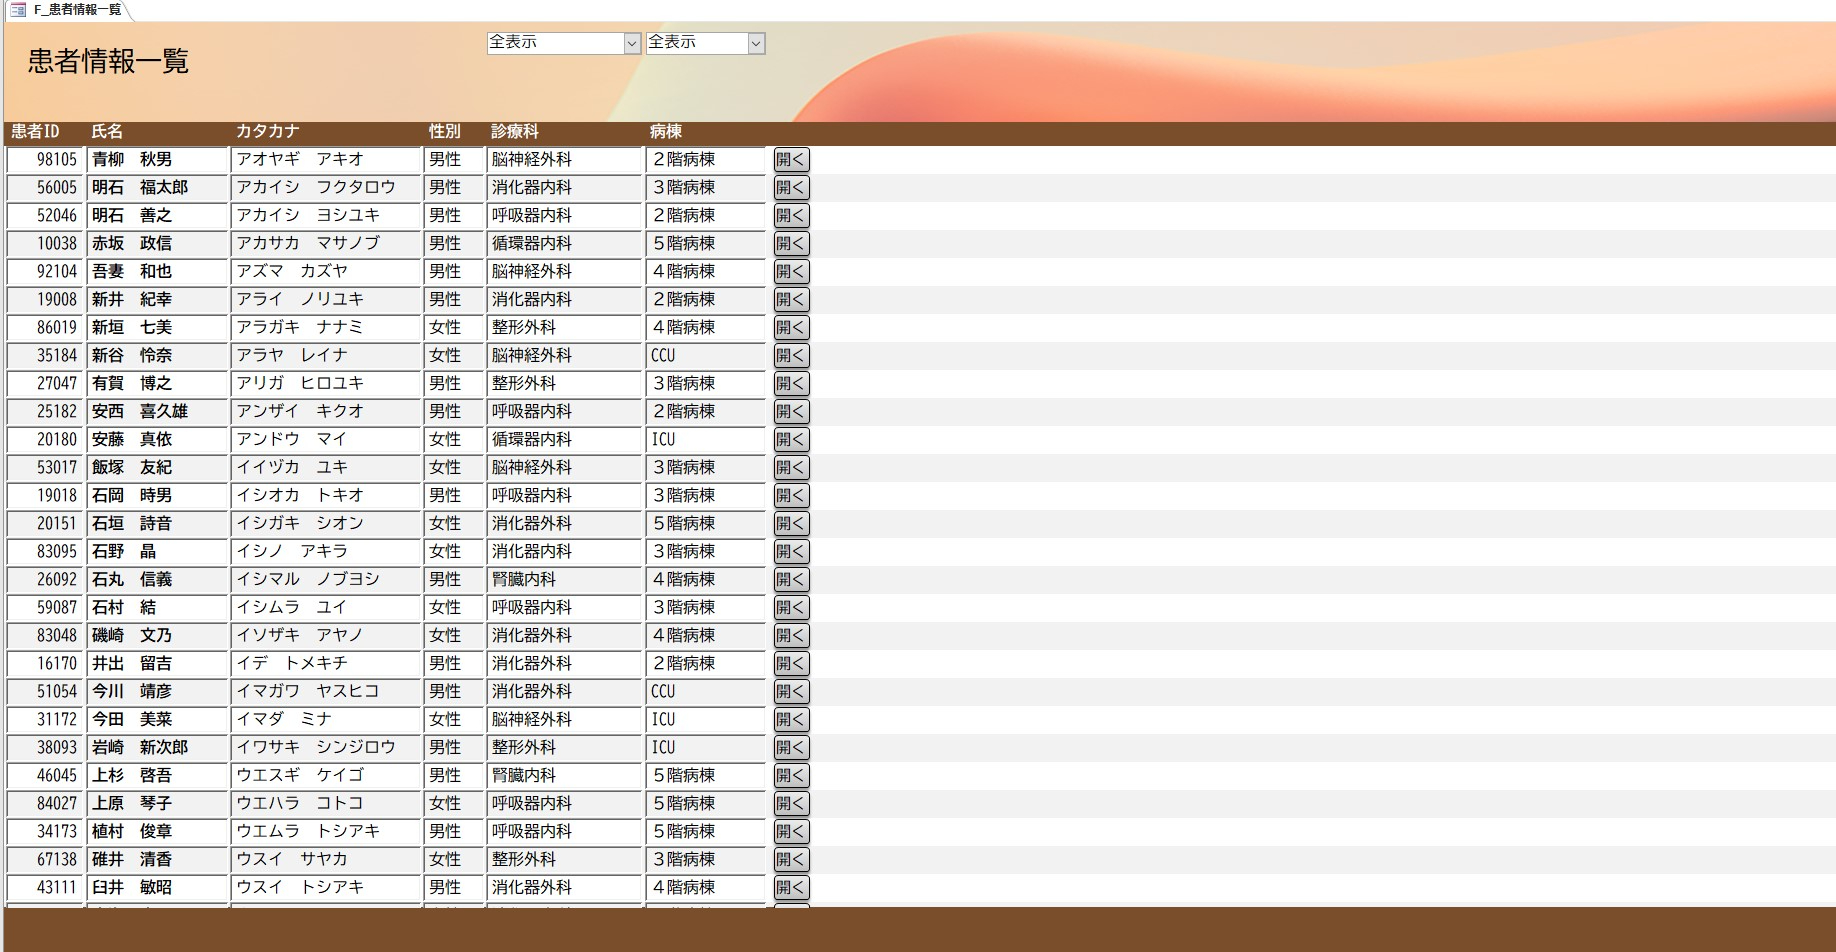
Task: Click 開く for patient ID 27047
Action: pyautogui.click(x=791, y=383)
